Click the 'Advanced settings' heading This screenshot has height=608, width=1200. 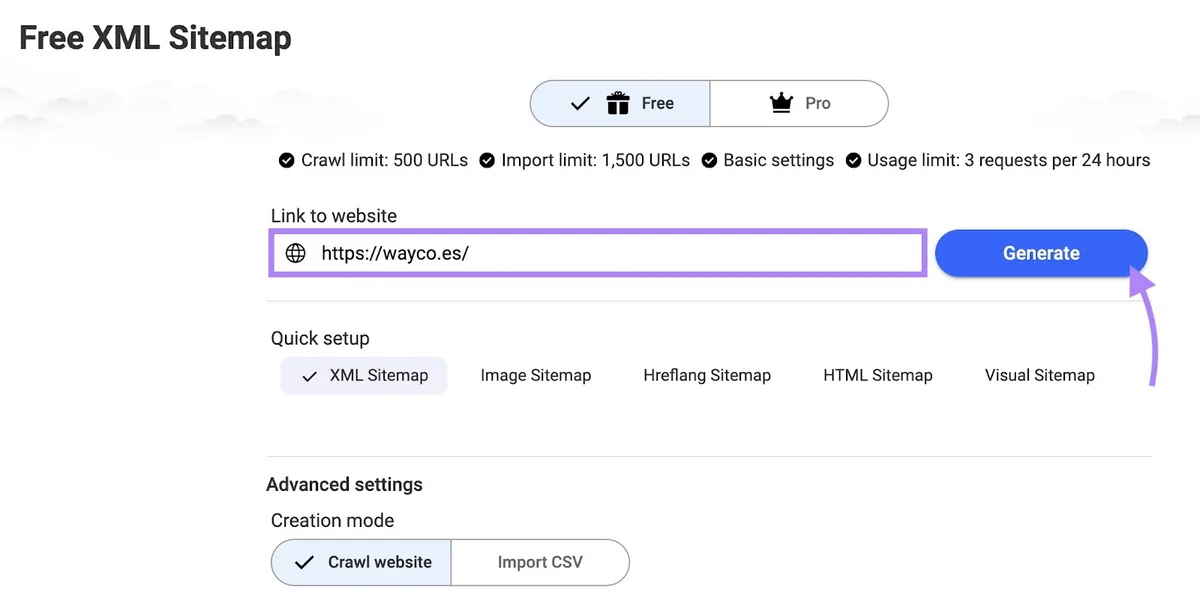point(344,485)
